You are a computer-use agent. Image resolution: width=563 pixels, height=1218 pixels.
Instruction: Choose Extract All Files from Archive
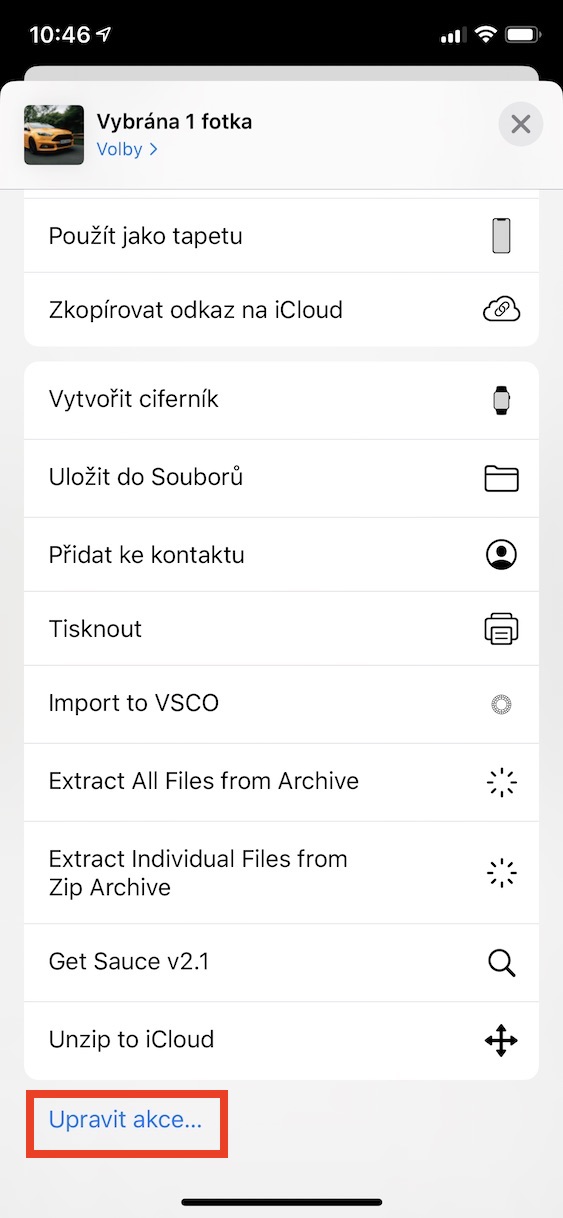[x=281, y=782]
